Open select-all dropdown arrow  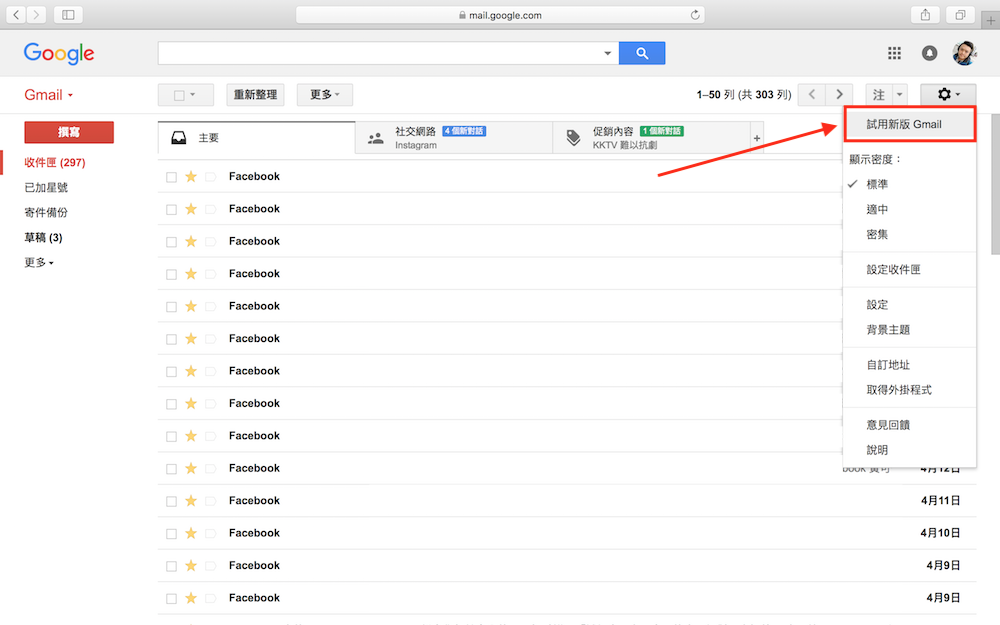(193, 94)
